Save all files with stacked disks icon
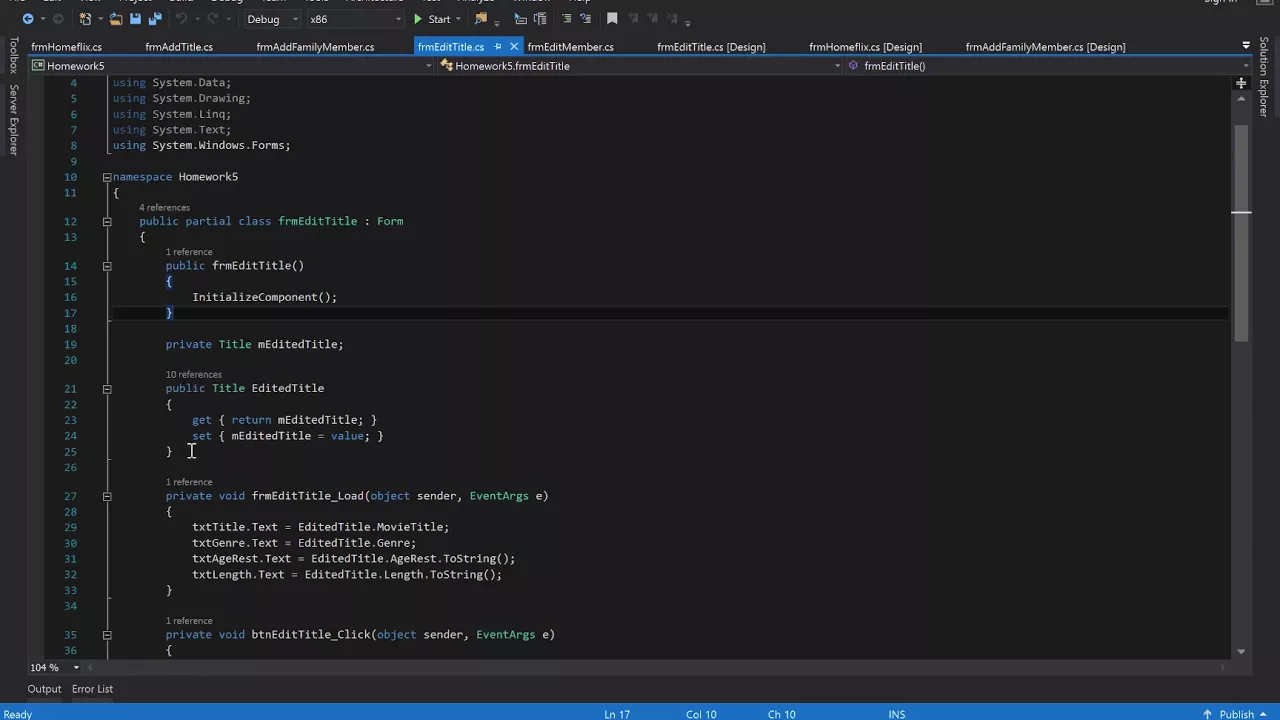This screenshot has height=720, width=1280. point(154,19)
